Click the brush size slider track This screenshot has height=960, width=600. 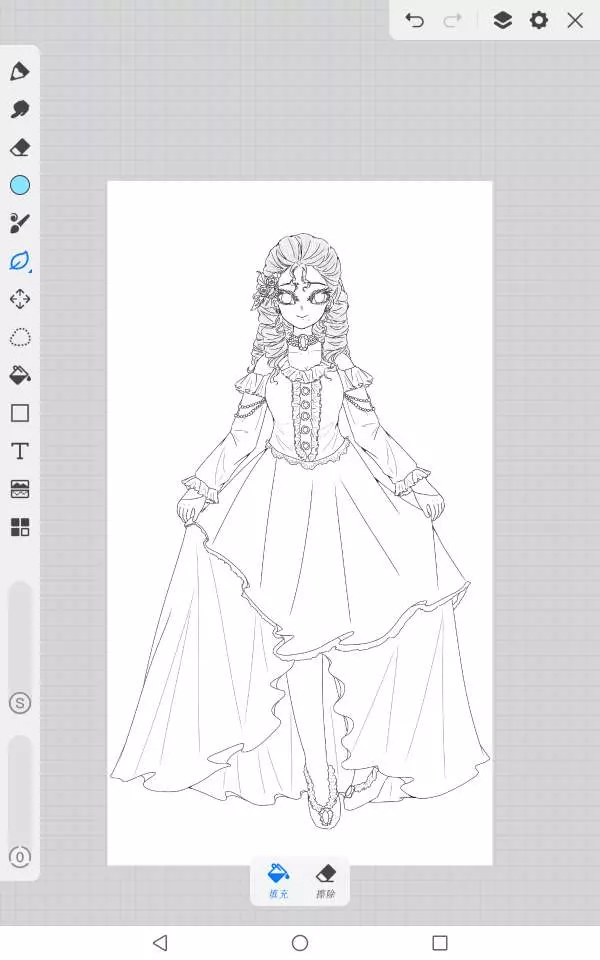pos(20,630)
